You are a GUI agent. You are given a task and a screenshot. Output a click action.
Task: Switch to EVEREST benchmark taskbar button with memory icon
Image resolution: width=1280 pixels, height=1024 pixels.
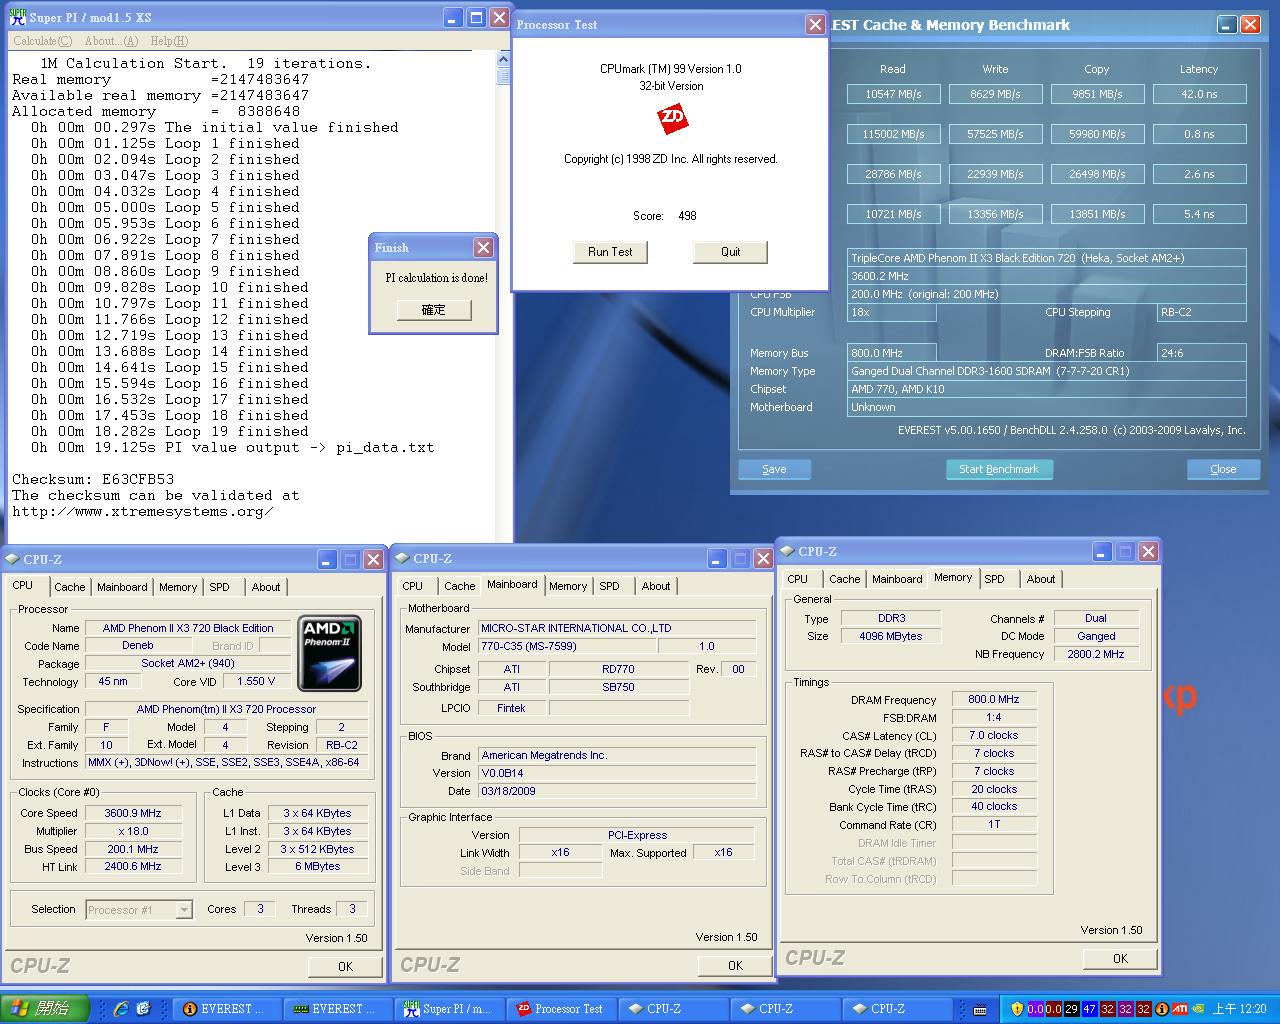click(x=338, y=1009)
